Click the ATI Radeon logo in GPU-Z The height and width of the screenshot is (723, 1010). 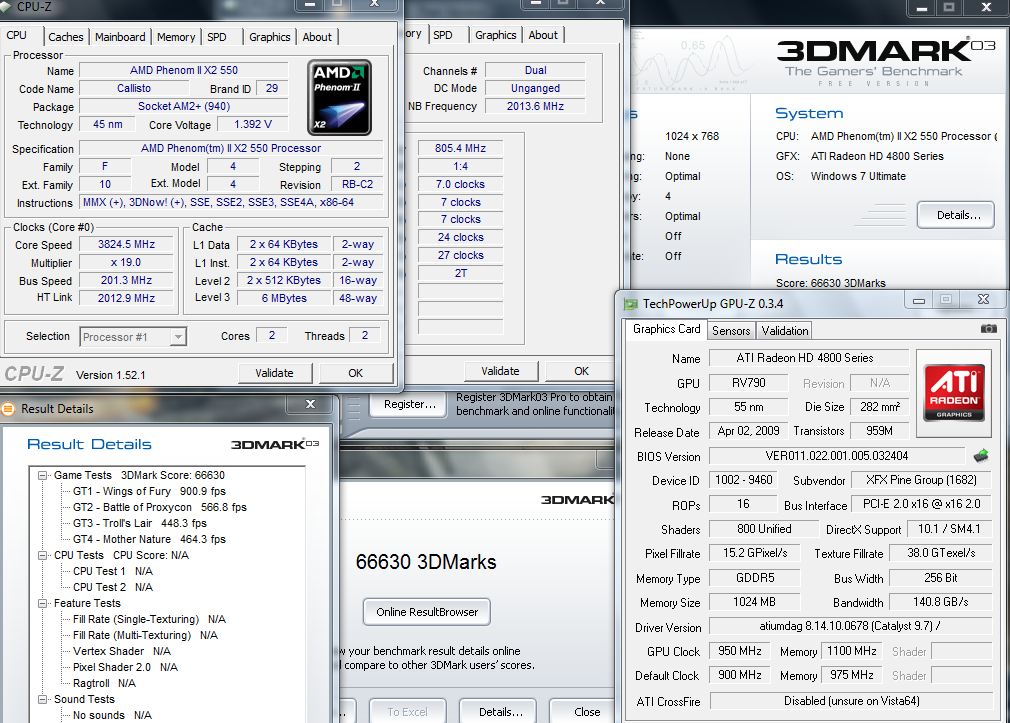point(953,392)
